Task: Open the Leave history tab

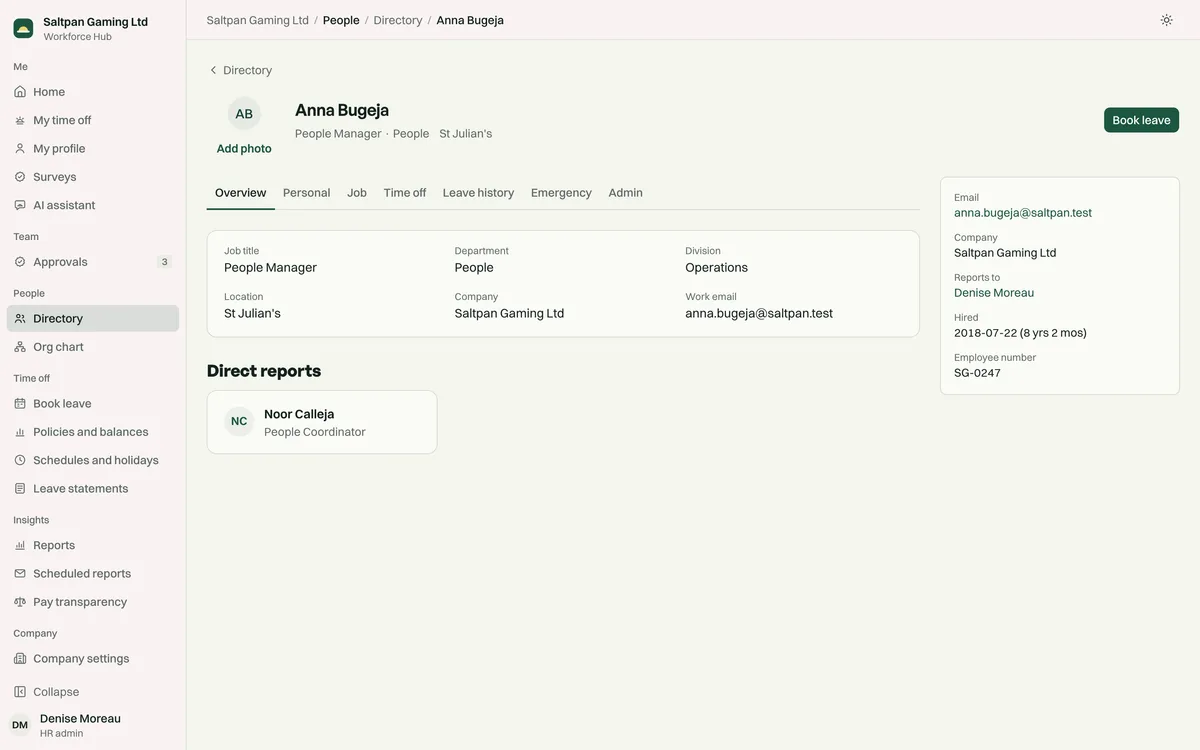Action: click(479, 193)
